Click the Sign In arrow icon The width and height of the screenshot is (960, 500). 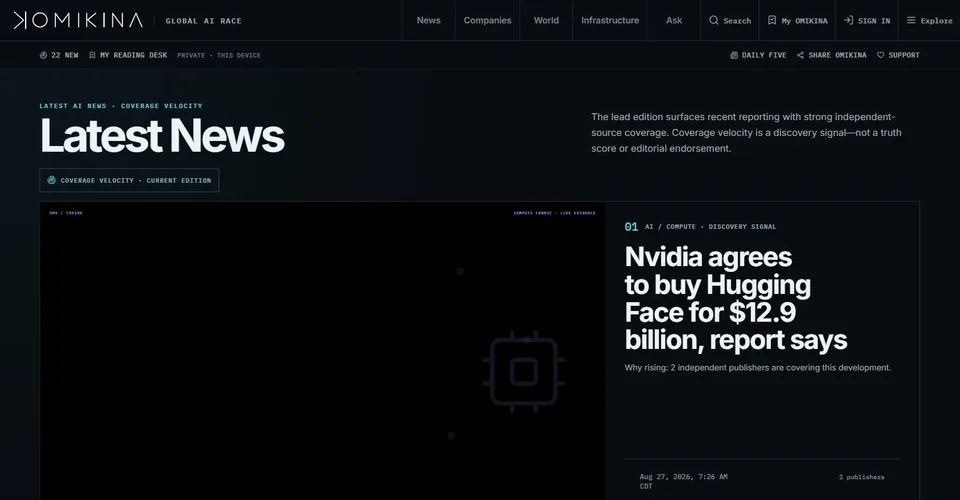click(x=848, y=20)
